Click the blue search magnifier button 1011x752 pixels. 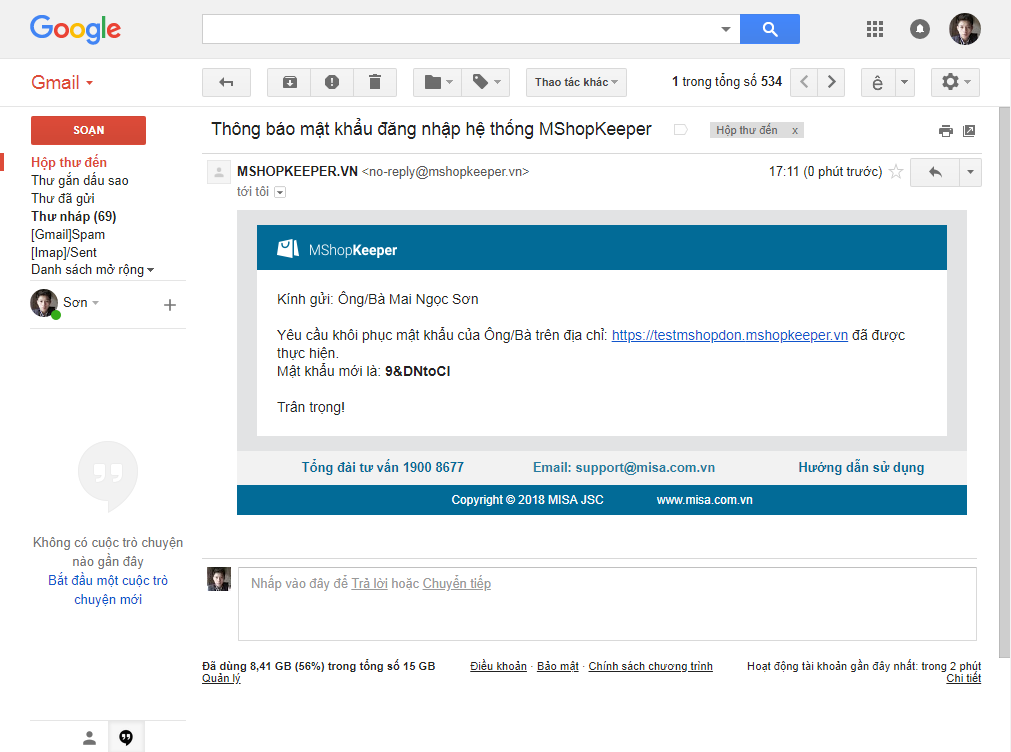tap(769, 29)
